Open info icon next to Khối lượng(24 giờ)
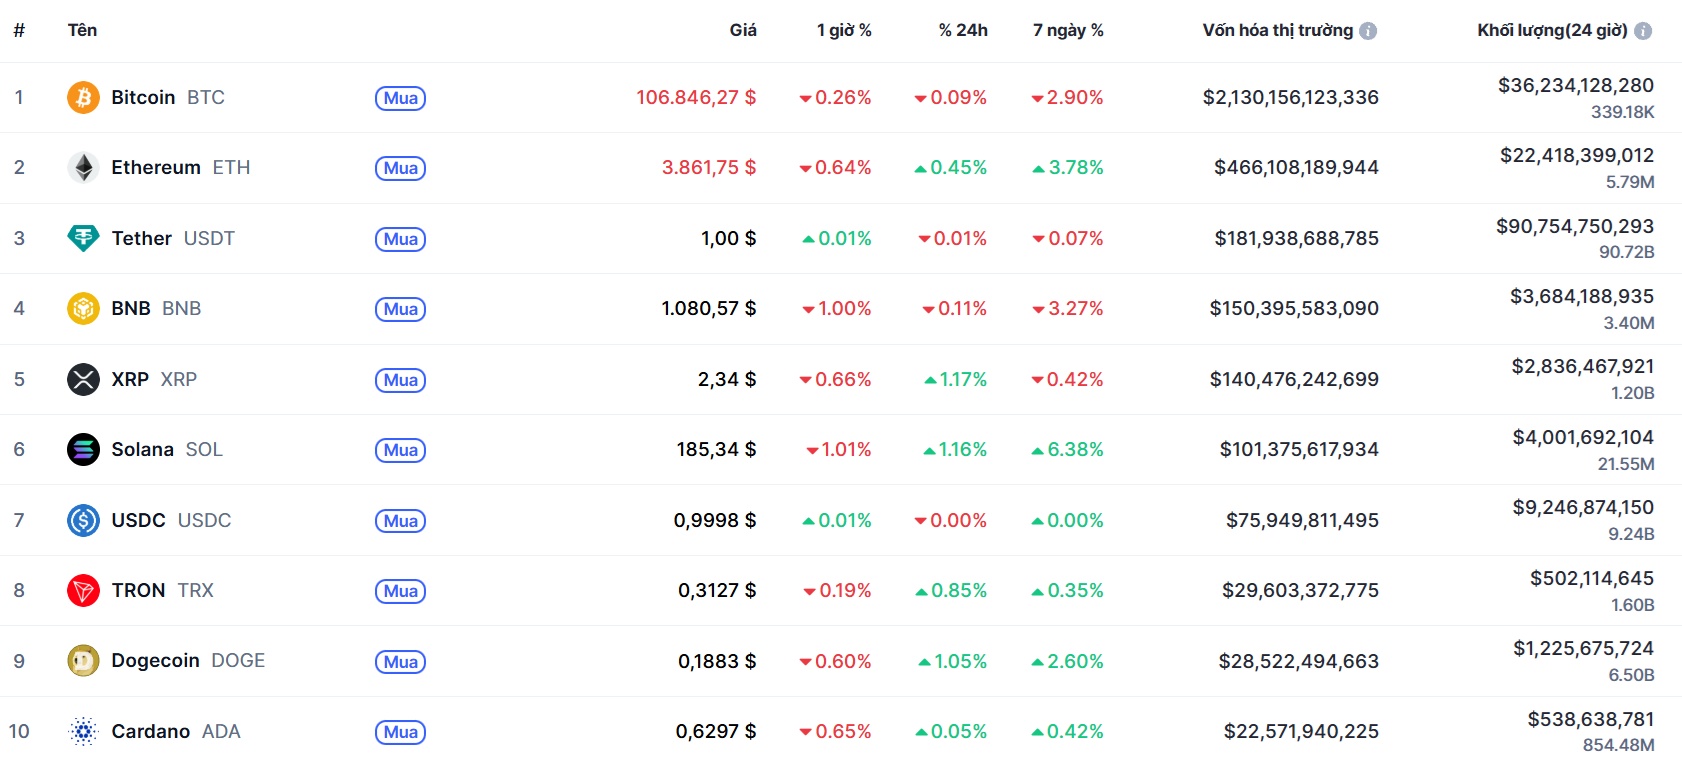Image resolution: width=1682 pixels, height=761 pixels. pos(1643,31)
